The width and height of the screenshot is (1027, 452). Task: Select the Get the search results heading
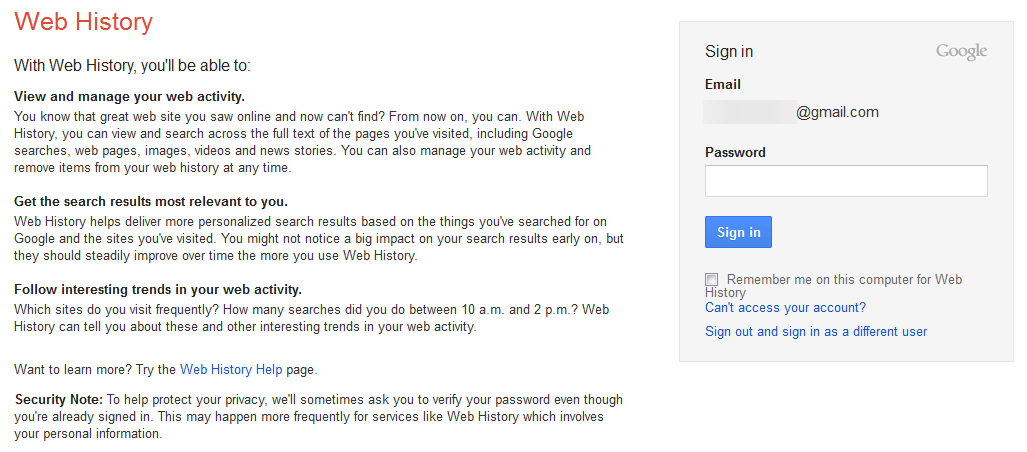tap(151, 201)
